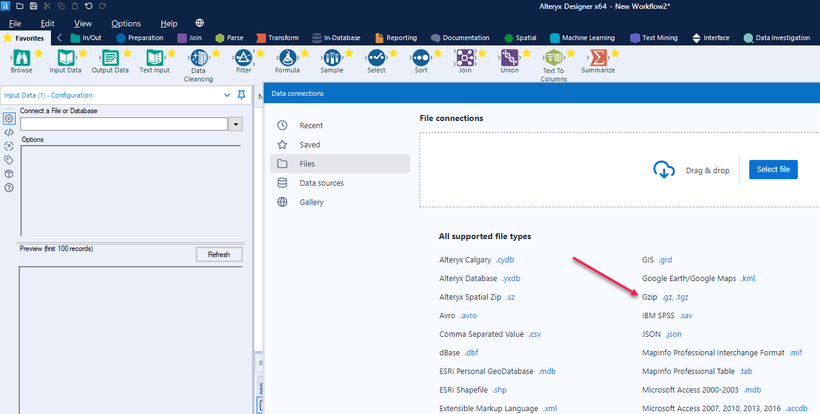Screen dimensions: 820x414
Task: Click the Select file button
Action: pos(773,169)
